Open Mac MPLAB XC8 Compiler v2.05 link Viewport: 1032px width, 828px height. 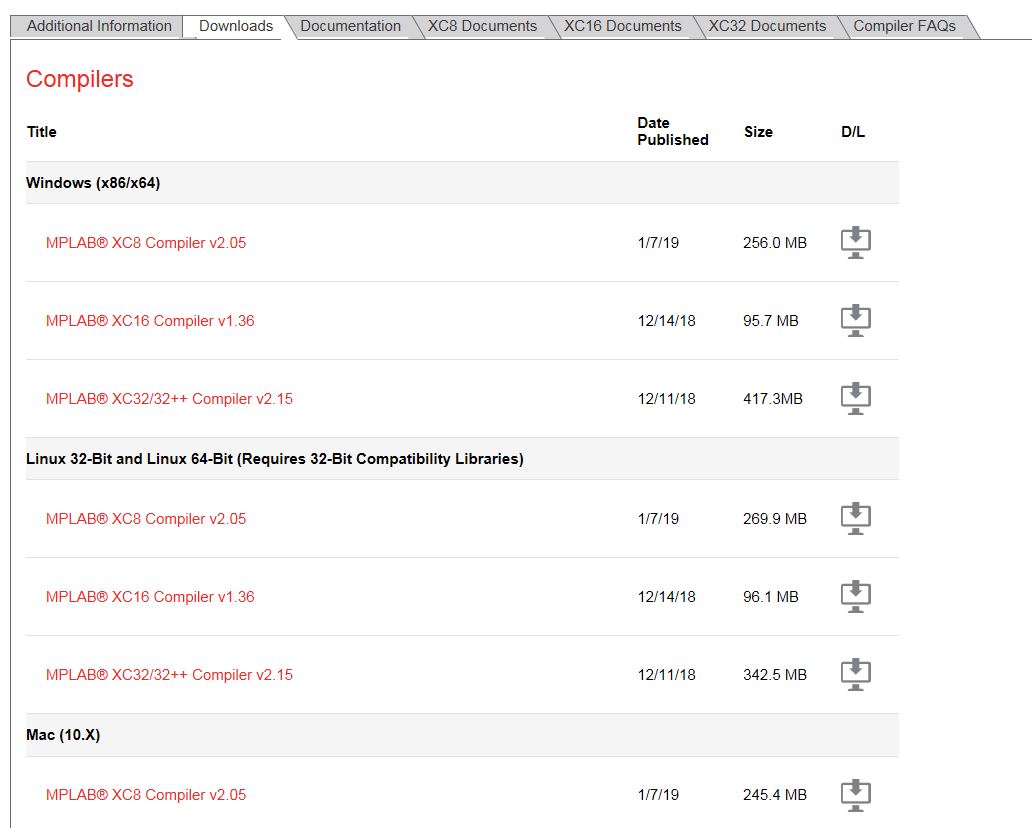point(146,795)
